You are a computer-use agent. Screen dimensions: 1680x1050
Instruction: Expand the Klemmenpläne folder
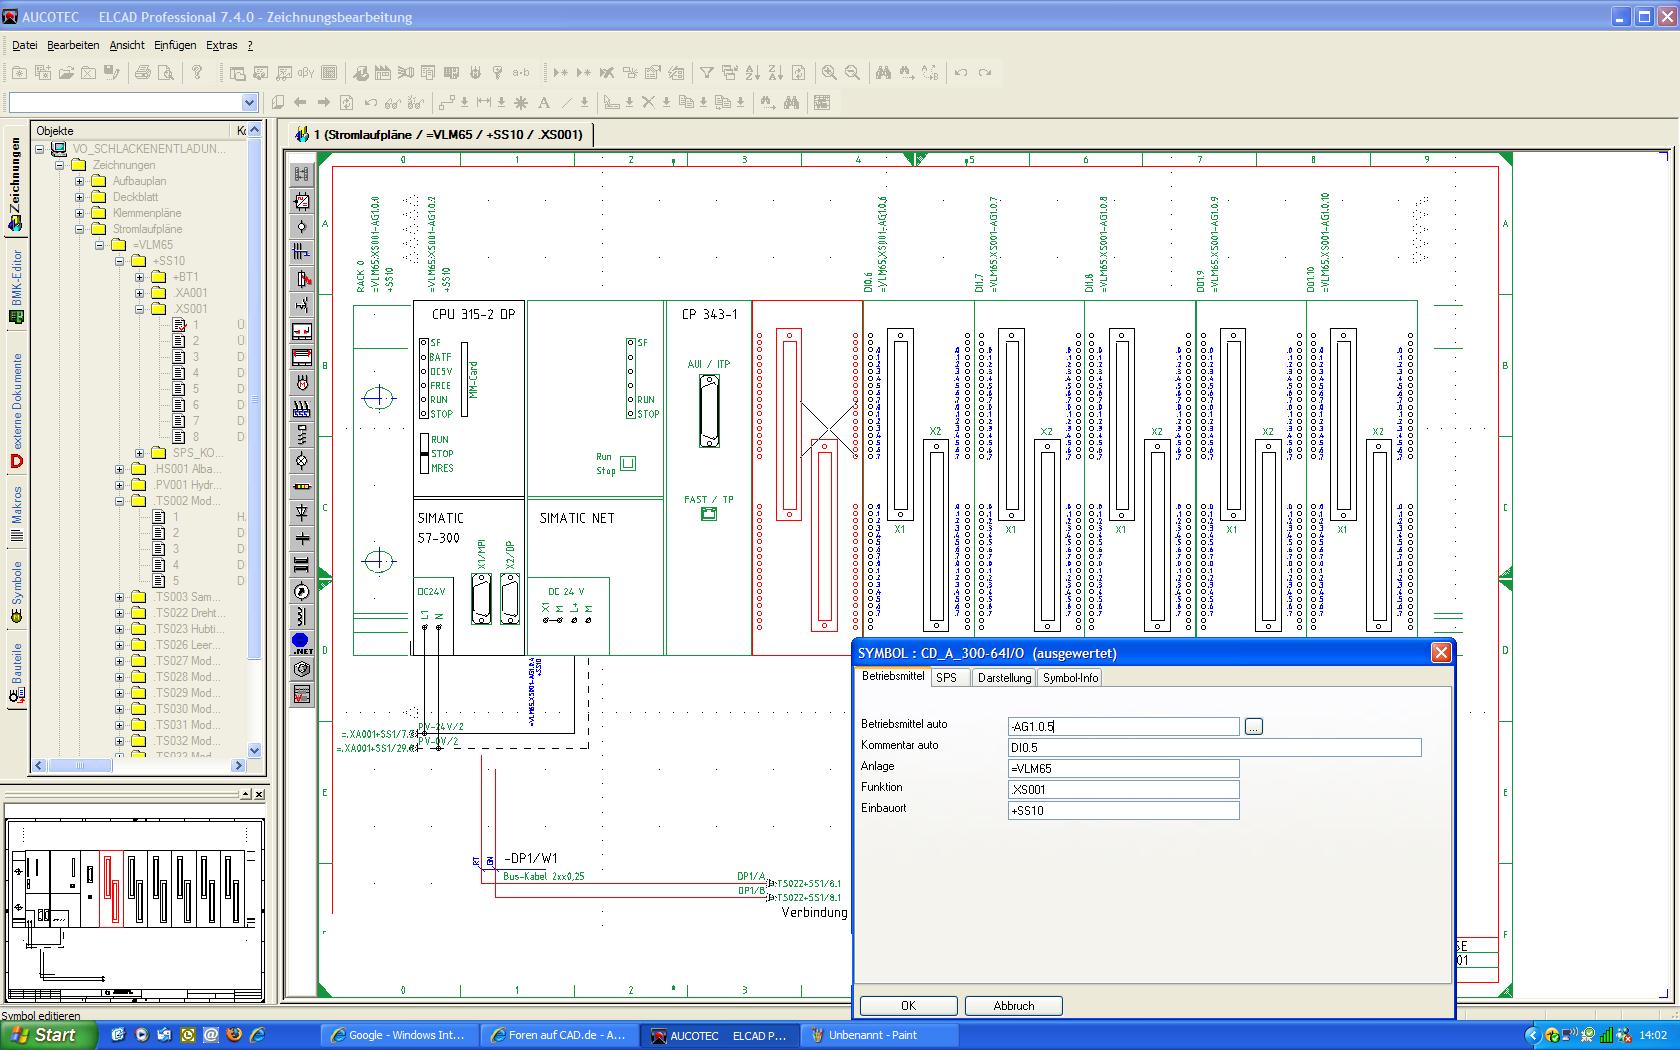80,213
